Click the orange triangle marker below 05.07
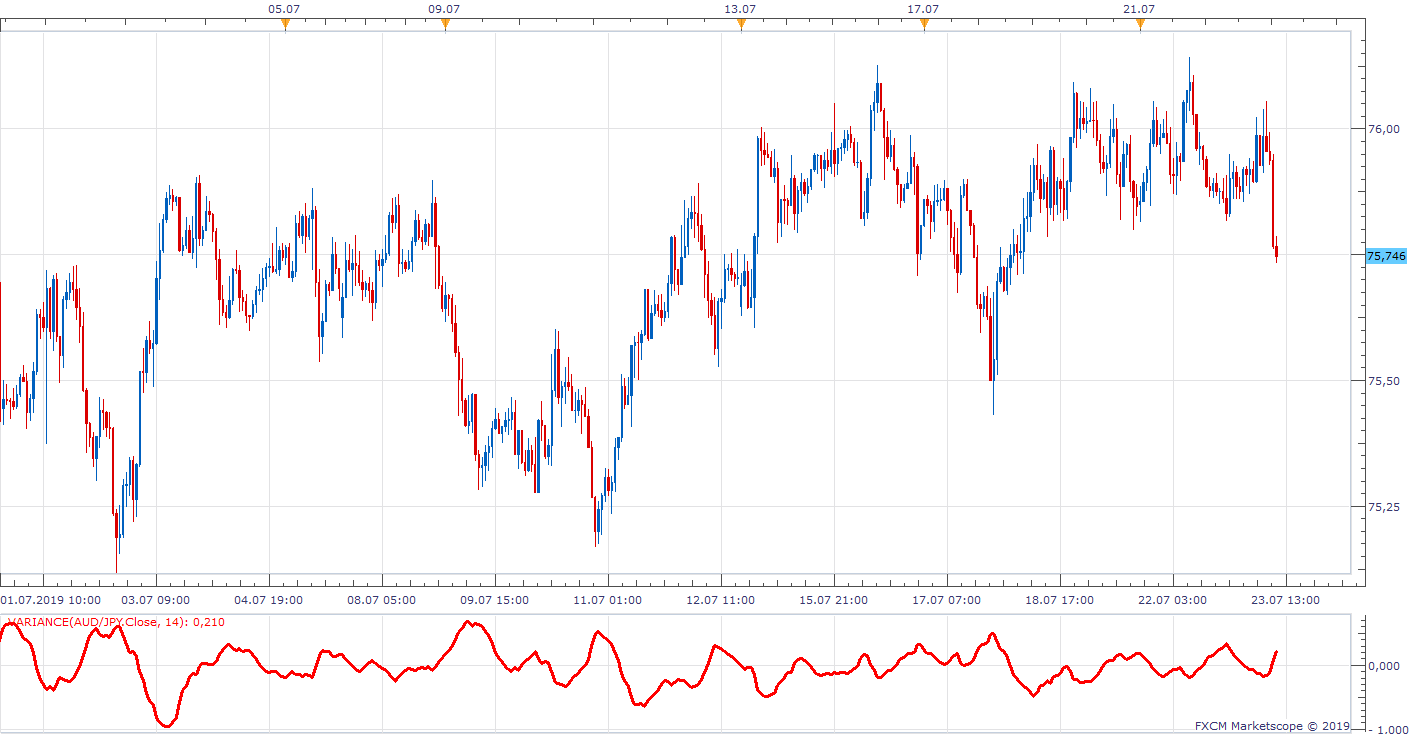This screenshot has width=1423, height=734. tap(285, 25)
